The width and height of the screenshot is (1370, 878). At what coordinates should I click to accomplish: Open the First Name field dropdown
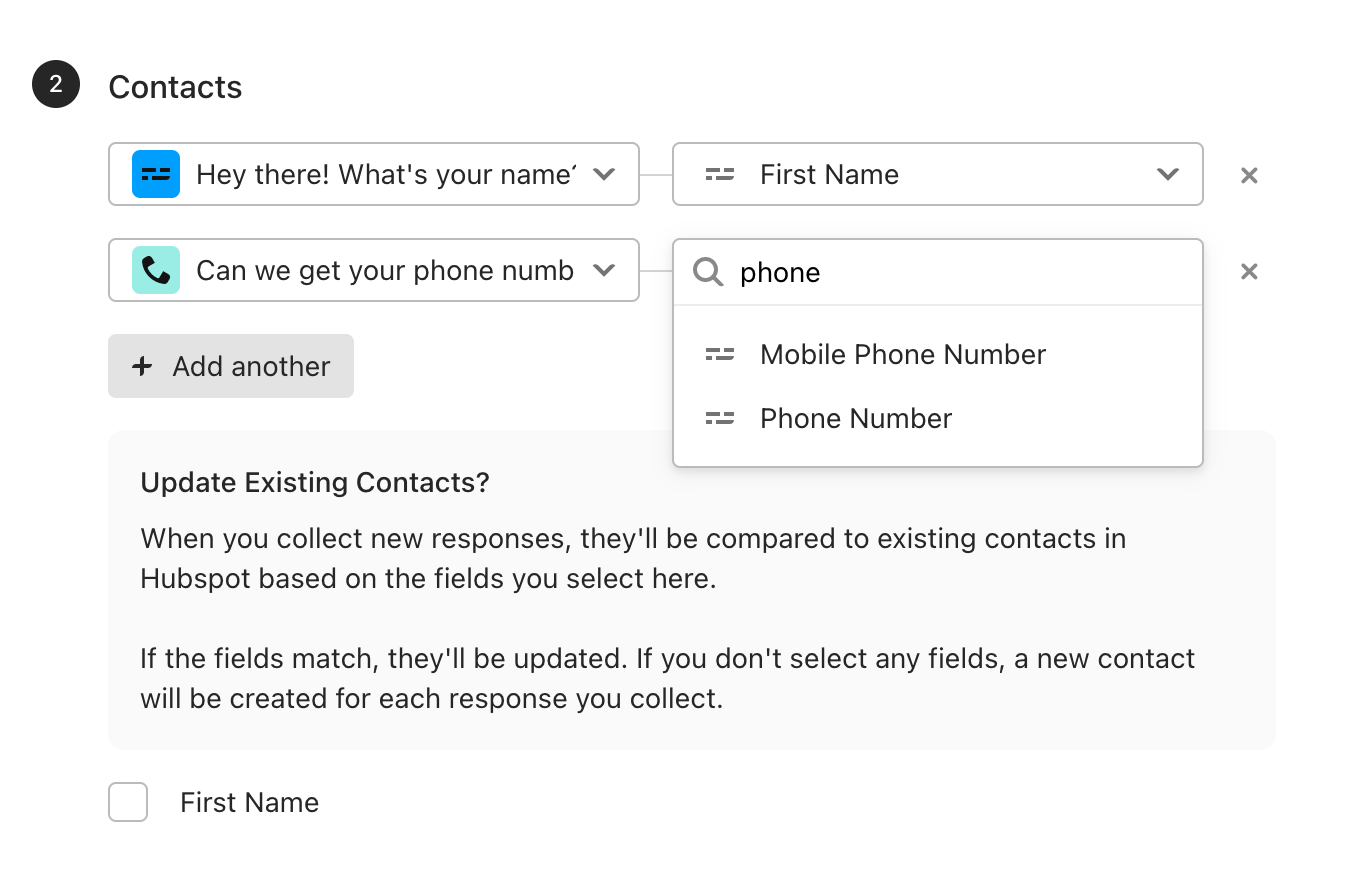pyautogui.click(x=938, y=174)
